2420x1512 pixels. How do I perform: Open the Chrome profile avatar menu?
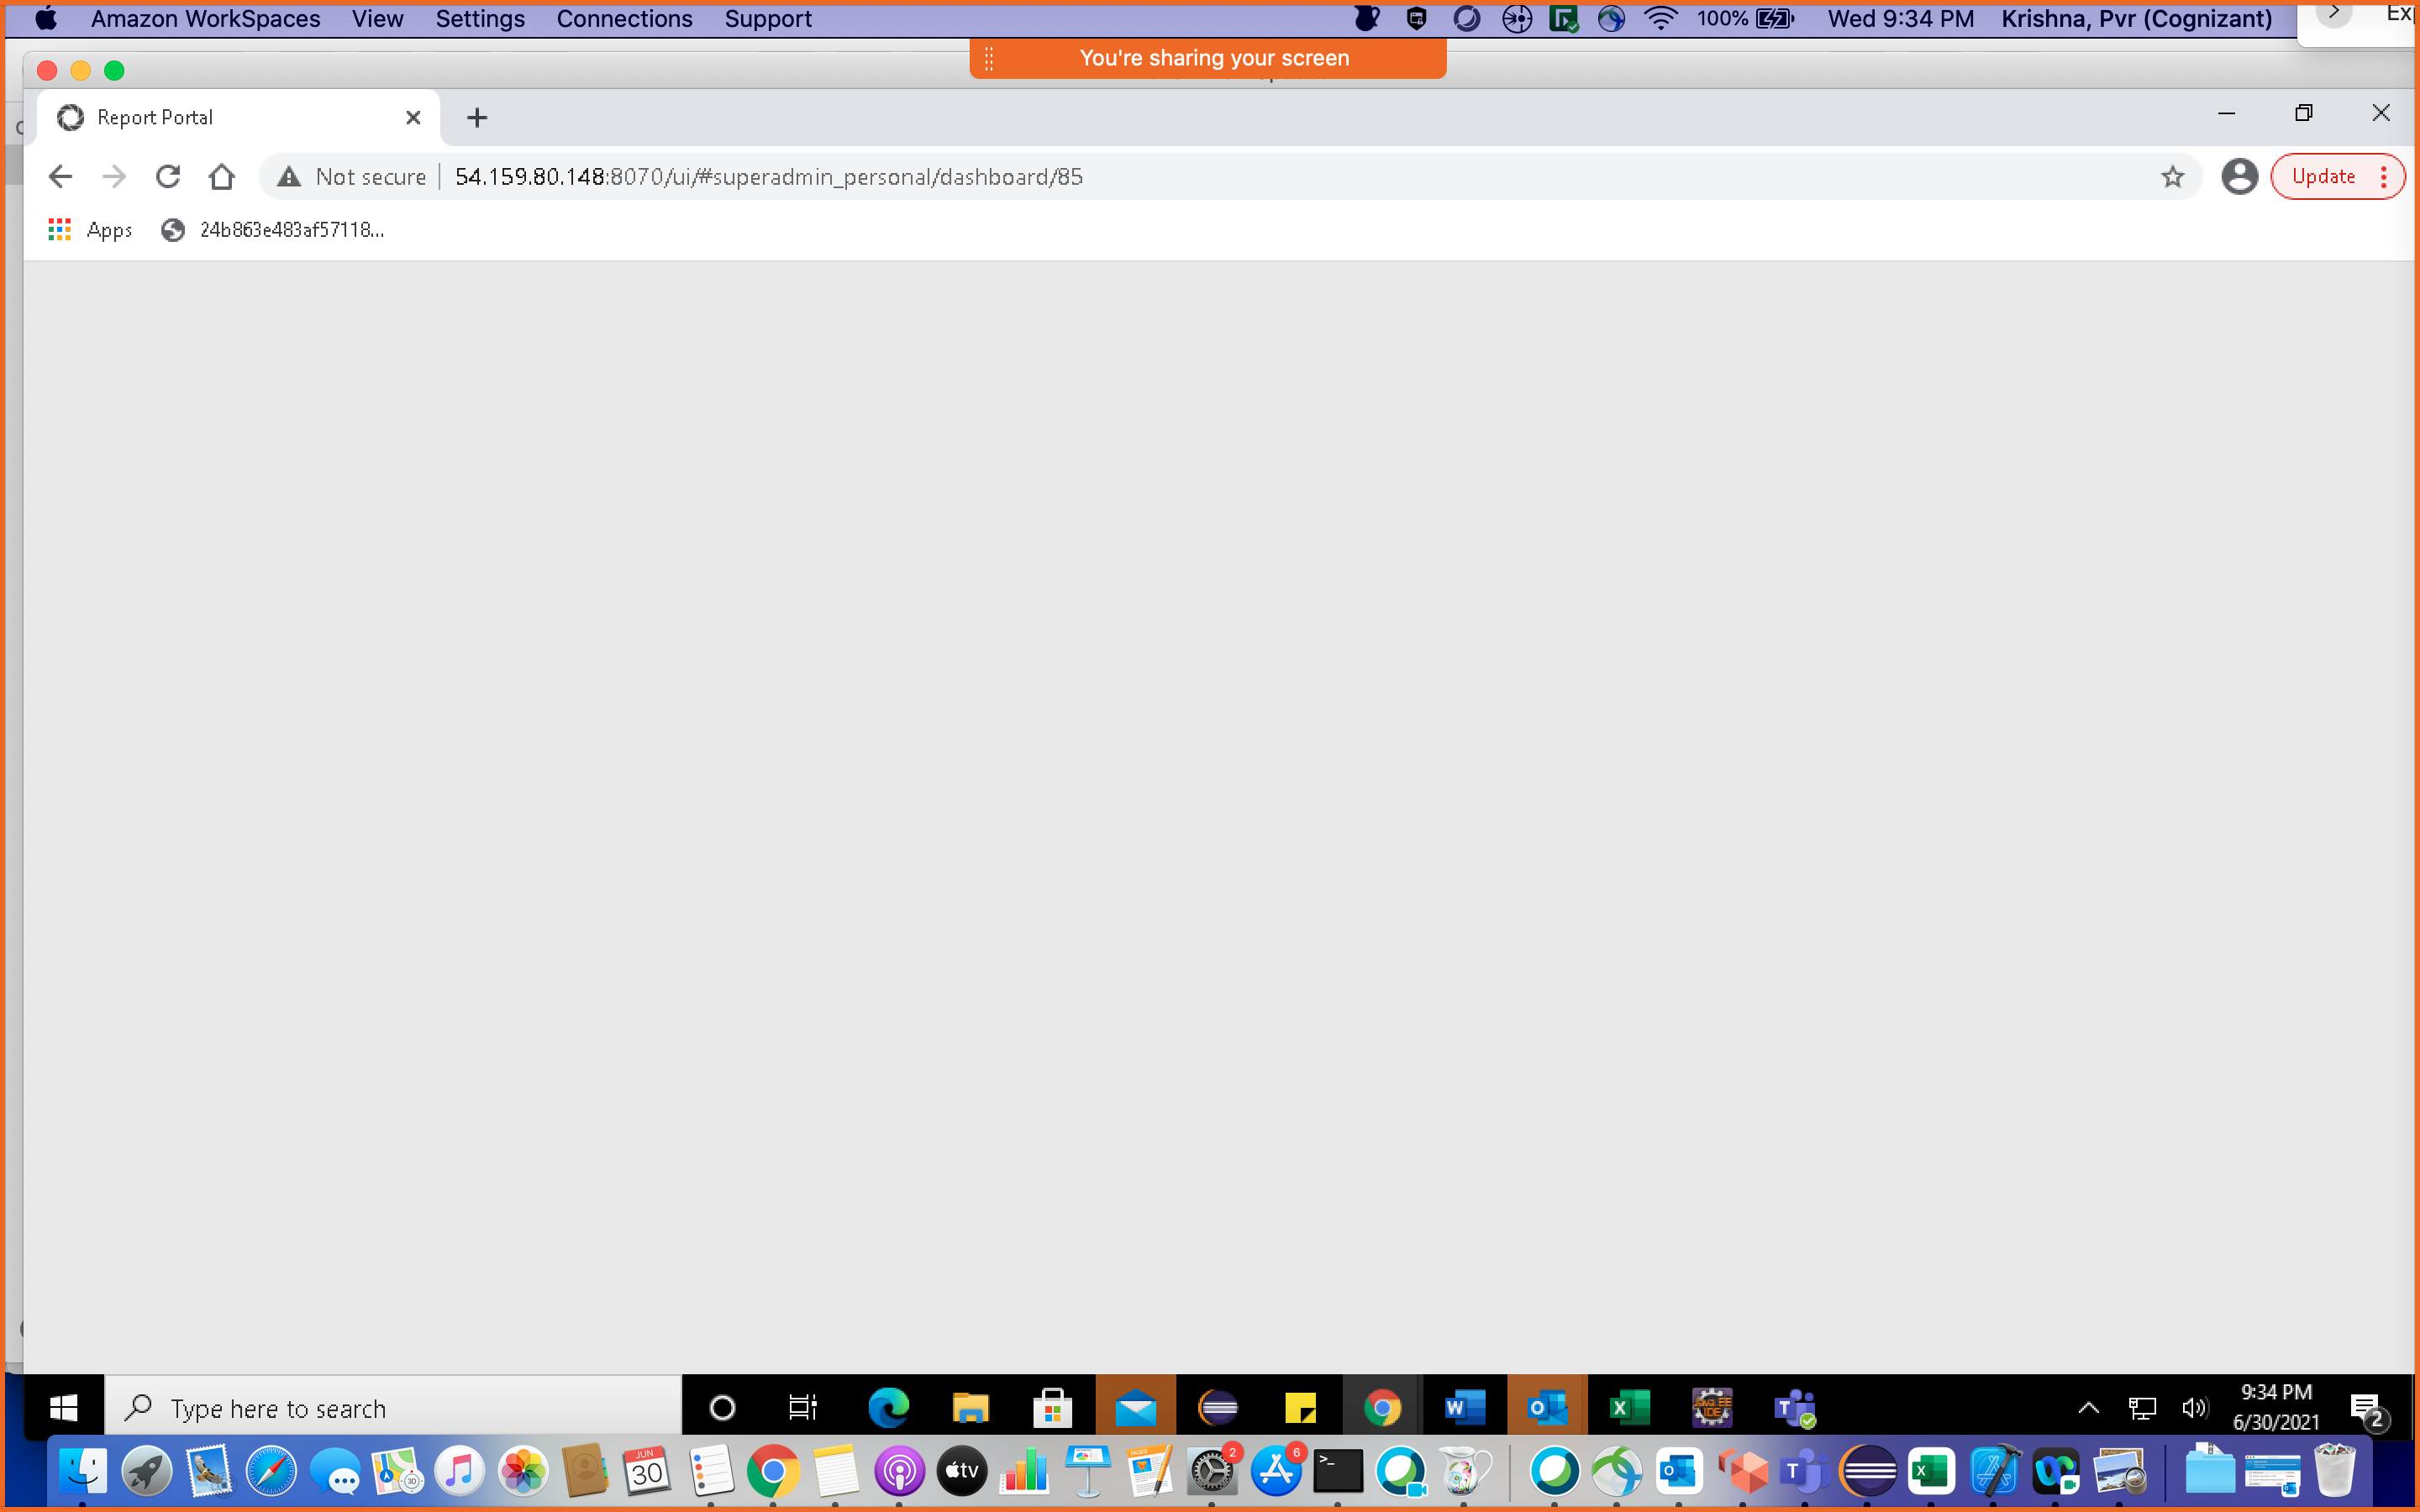pyautogui.click(x=2239, y=176)
